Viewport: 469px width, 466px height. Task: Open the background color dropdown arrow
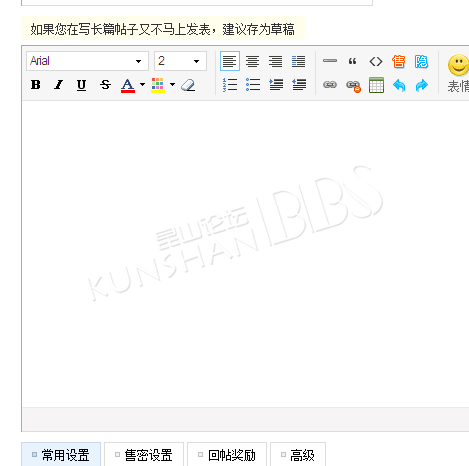point(172,85)
